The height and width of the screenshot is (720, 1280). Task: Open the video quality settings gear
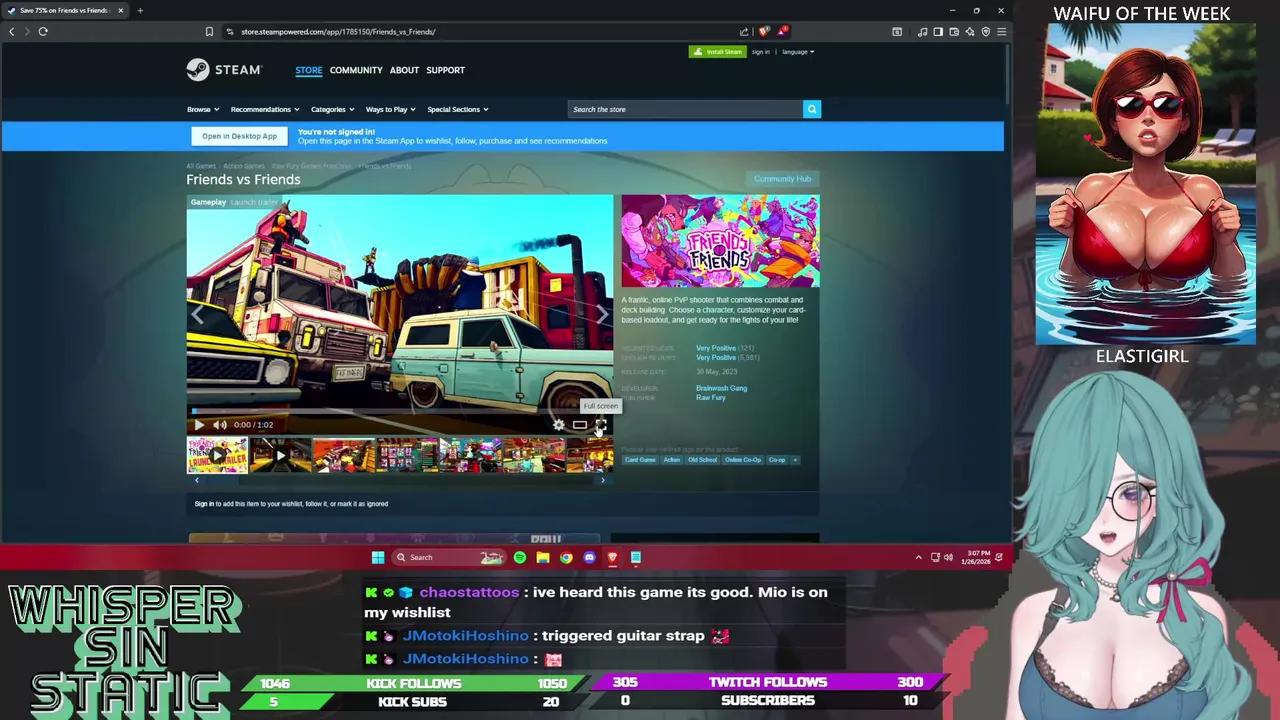point(558,425)
